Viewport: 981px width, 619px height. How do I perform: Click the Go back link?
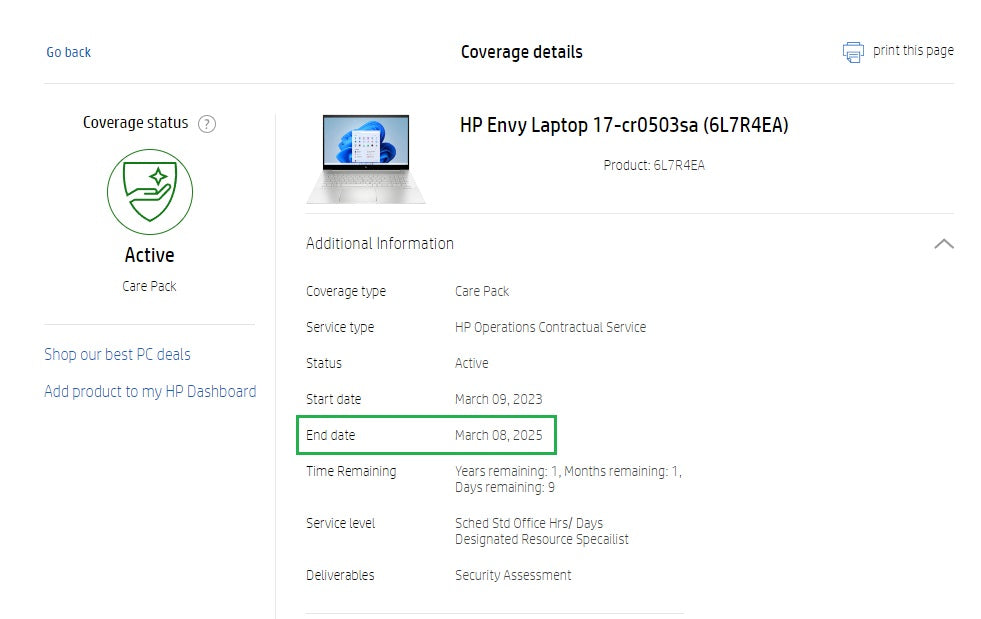tap(68, 52)
